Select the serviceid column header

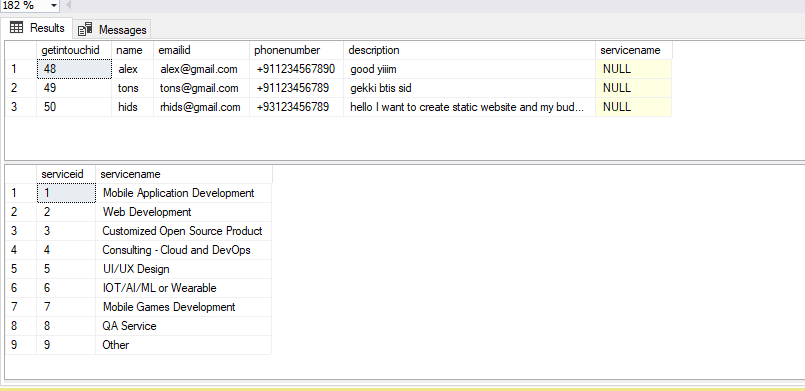(x=66, y=174)
